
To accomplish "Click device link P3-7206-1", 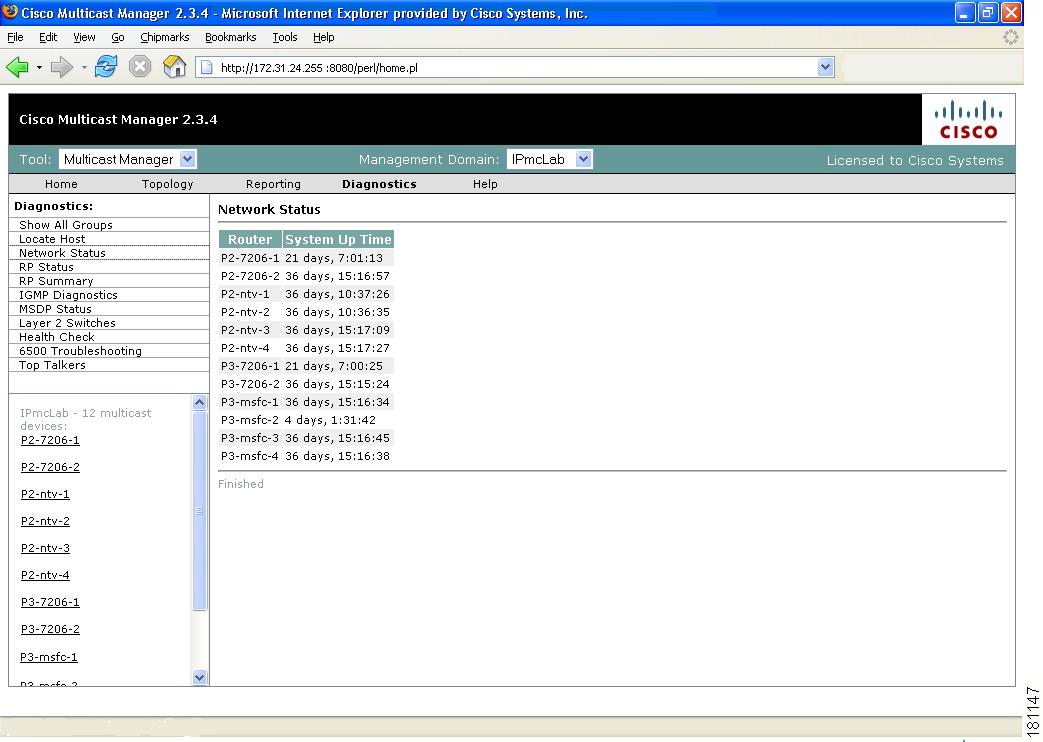I will (x=50, y=602).
